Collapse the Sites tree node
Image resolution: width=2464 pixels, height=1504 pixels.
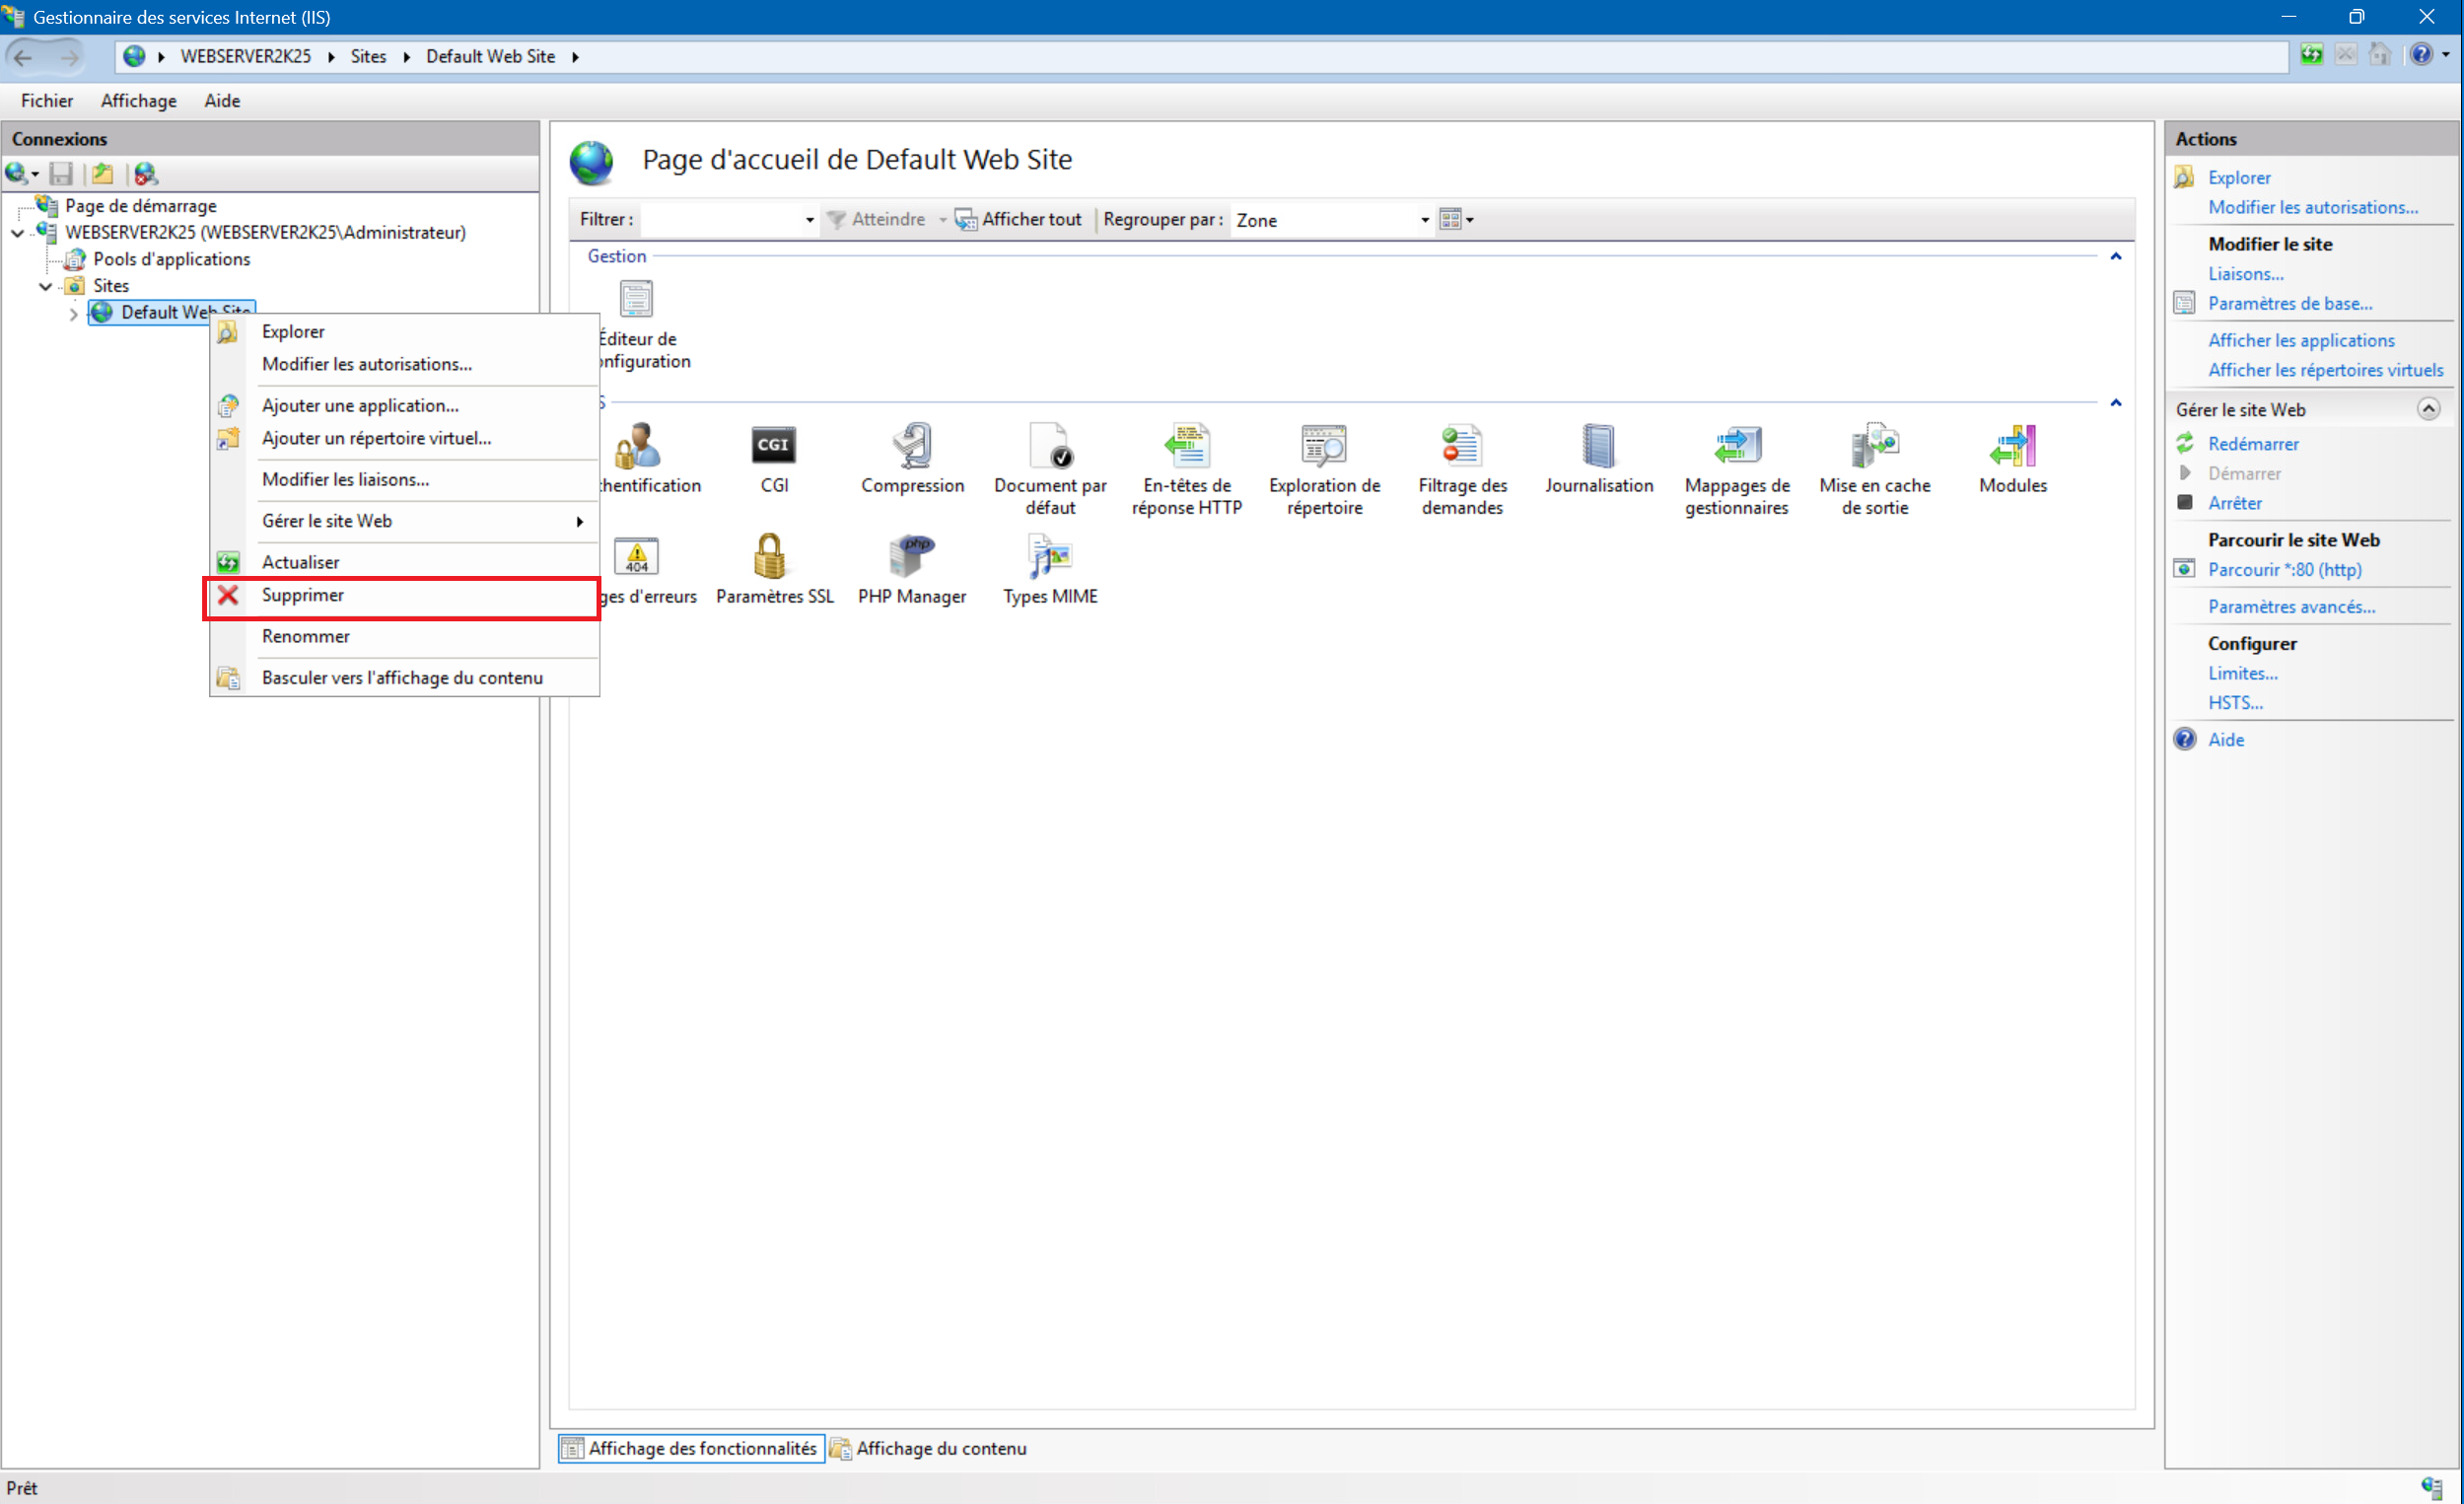(x=45, y=286)
